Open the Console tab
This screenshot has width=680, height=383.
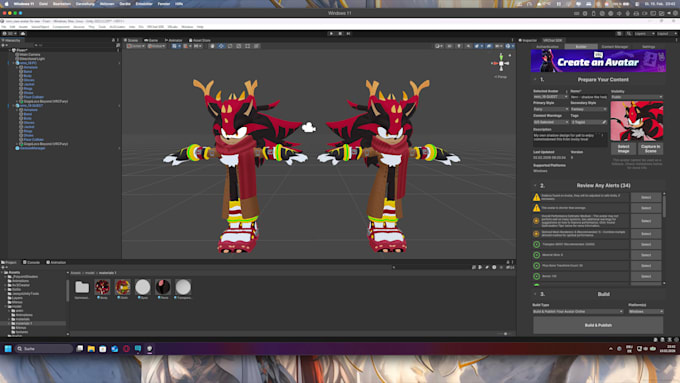[31, 262]
